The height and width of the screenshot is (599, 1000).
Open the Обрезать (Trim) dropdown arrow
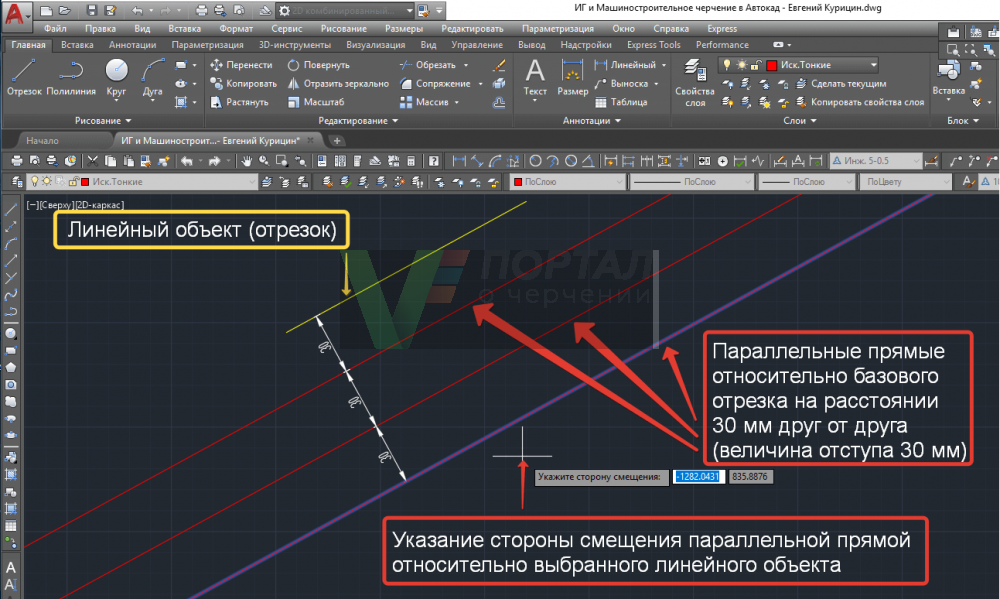click(466, 65)
